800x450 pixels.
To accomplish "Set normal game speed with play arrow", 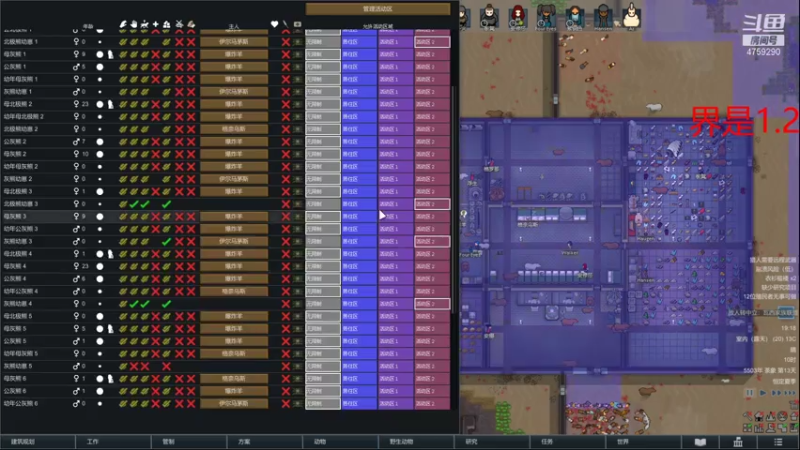I will point(763,393).
